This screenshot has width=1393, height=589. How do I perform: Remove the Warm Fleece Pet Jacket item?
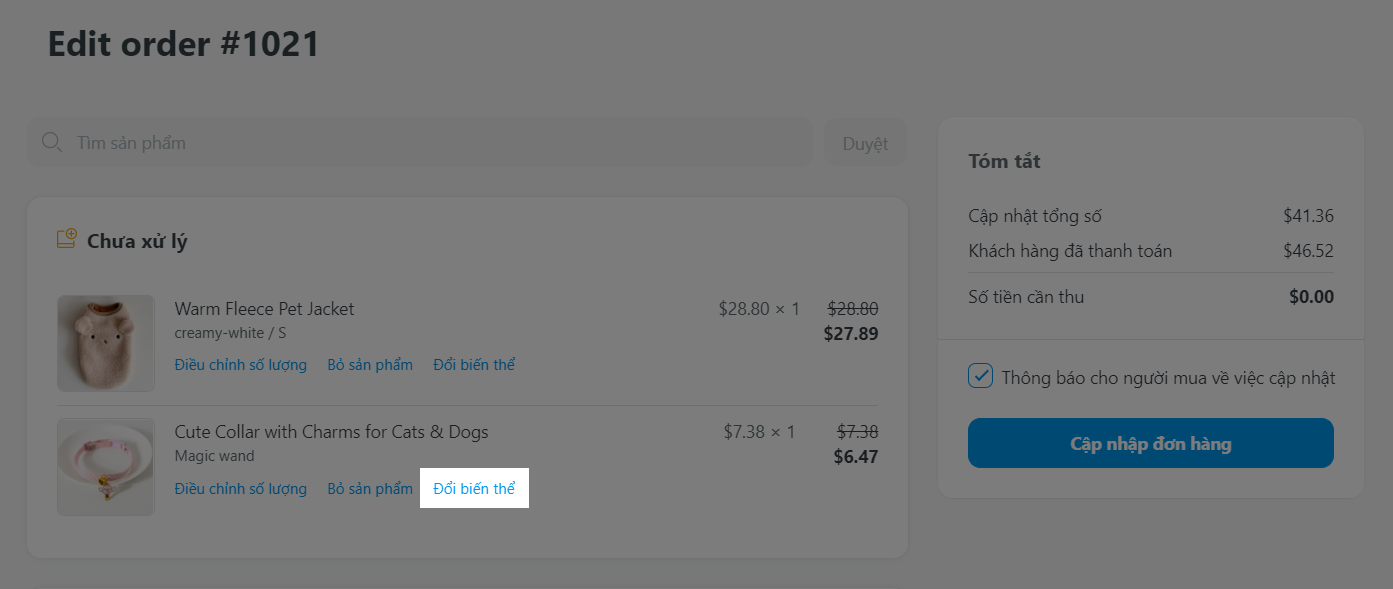click(x=370, y=365)
